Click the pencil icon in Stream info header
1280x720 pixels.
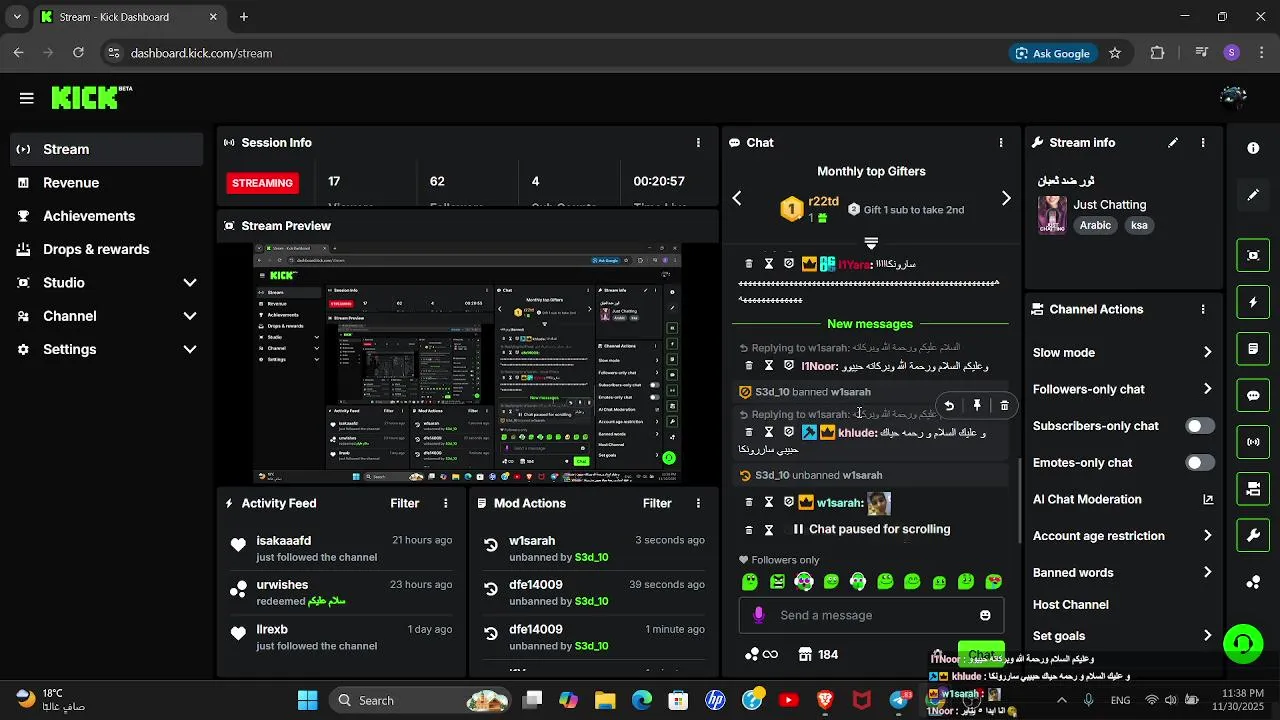[1173, 143]
